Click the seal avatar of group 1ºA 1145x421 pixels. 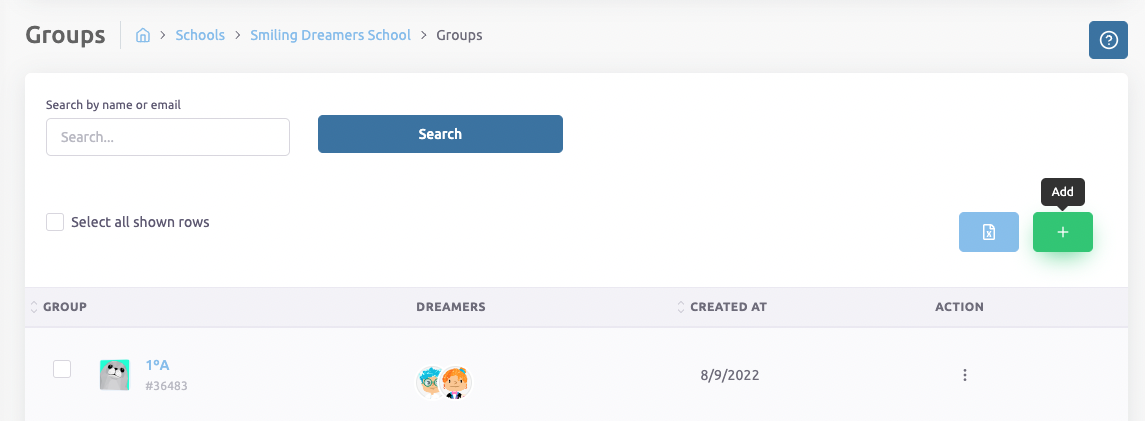click(x=115, y=375)
